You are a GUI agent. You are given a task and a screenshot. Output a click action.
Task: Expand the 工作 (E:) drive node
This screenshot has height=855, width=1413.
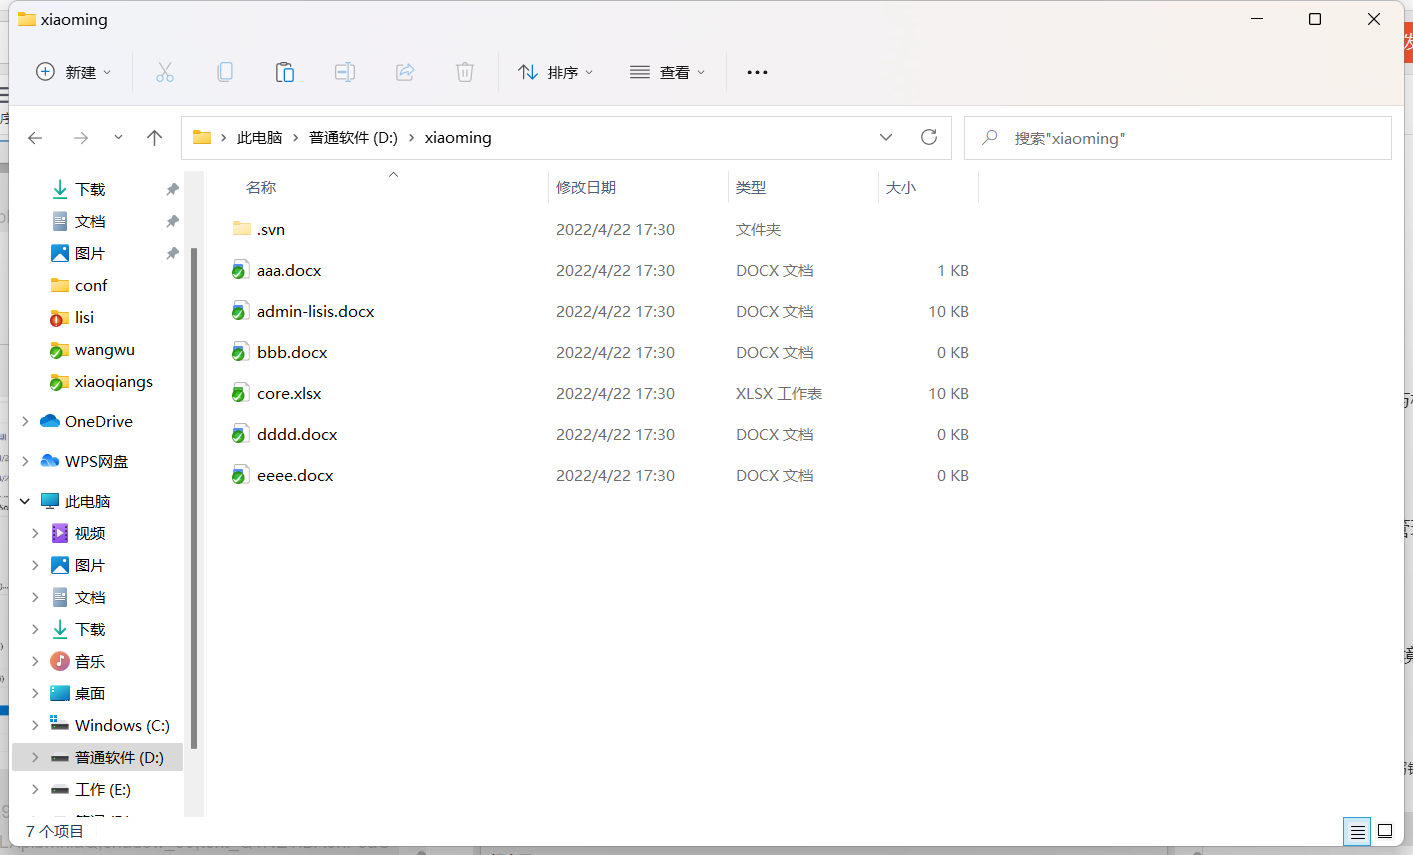point(35,789)
